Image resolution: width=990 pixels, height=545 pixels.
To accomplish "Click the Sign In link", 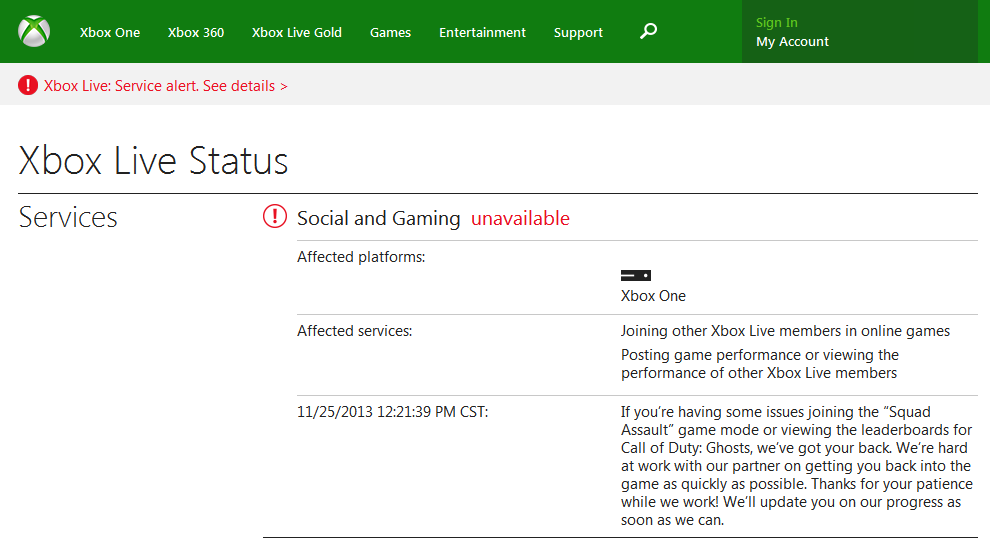I will coord(777,22).
